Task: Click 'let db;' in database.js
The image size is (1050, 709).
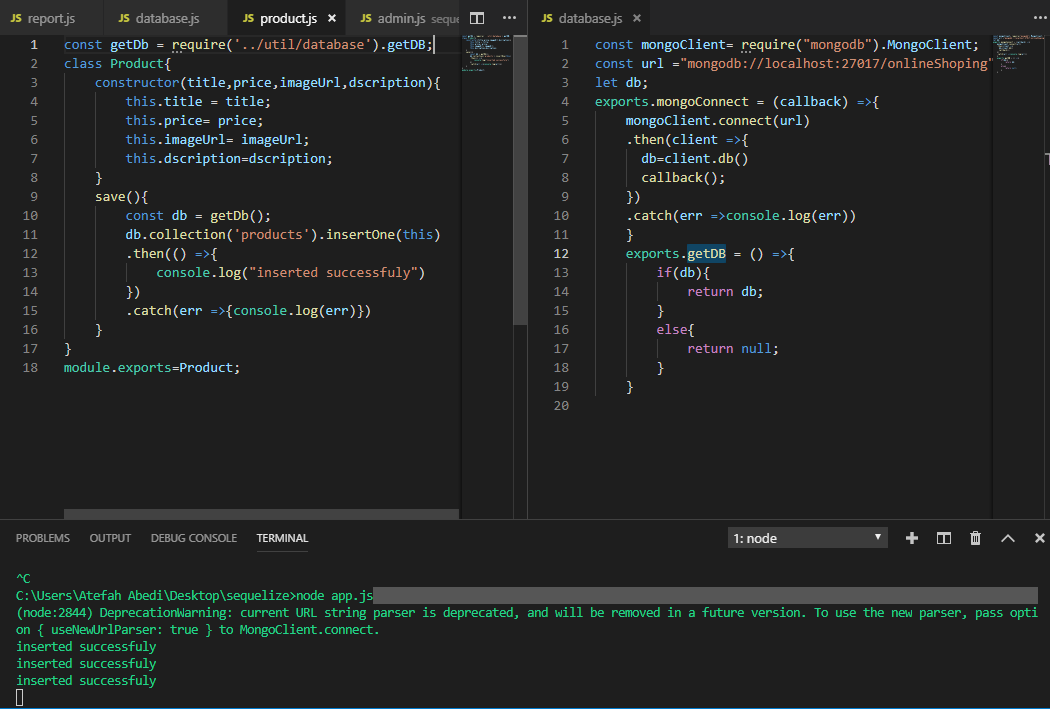Action: click(621, 82)
